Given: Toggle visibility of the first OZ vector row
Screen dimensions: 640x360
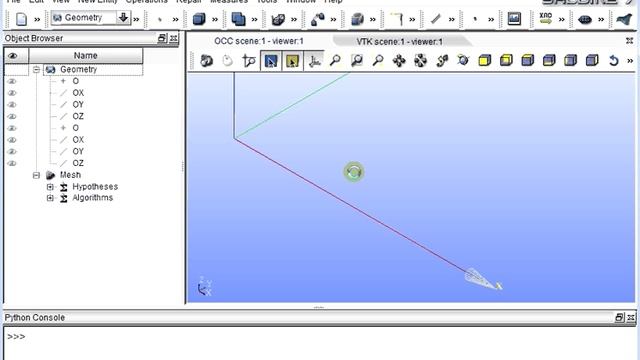Looking at the screenshot, I should pos(12,116).
